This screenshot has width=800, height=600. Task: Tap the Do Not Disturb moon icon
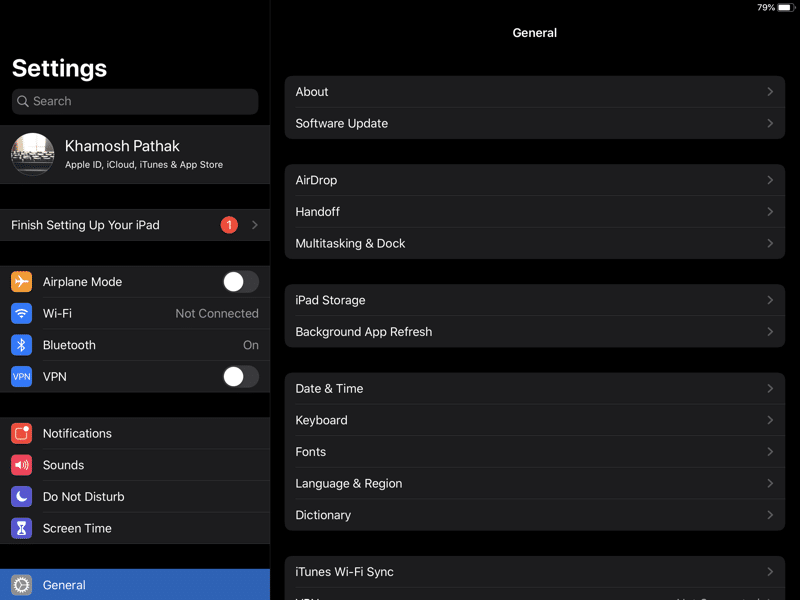coord(22,497)
